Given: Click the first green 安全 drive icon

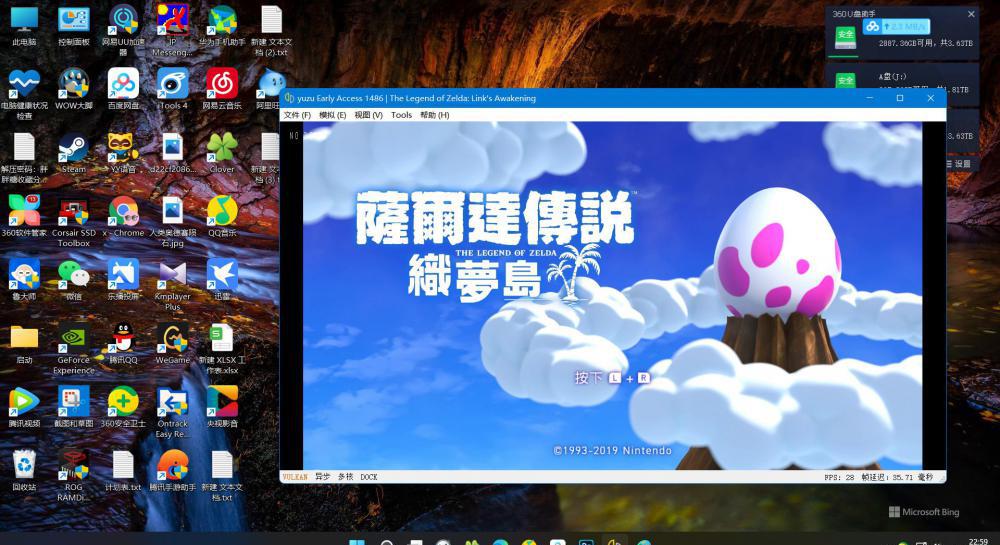Looking at the screenshot, I should coord(846,36).
